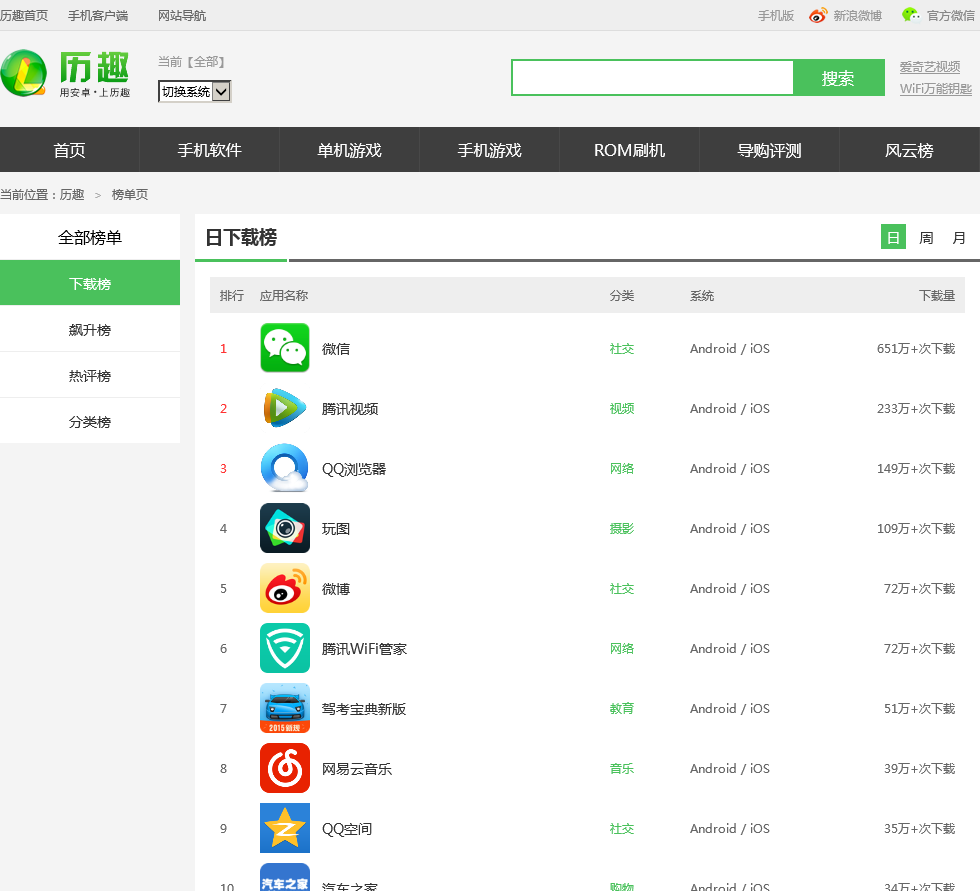
Task: Click the Sina Weibo icon in header
Action: point(818,15)
